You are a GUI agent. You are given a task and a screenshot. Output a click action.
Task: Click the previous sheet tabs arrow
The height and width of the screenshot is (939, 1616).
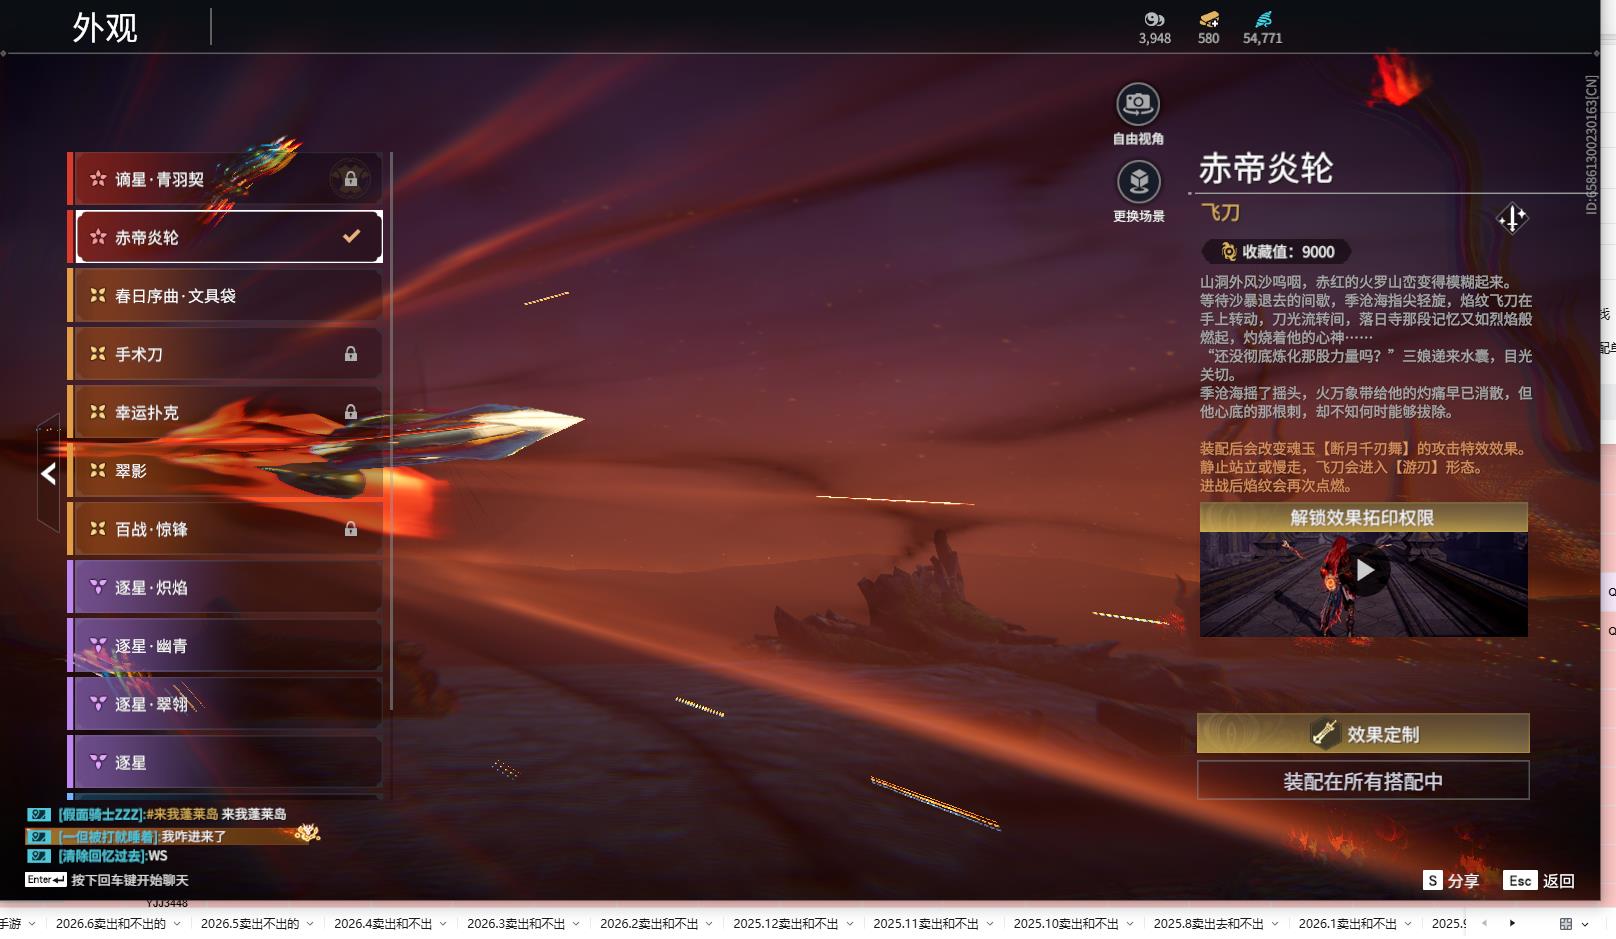pos(1484,923)
